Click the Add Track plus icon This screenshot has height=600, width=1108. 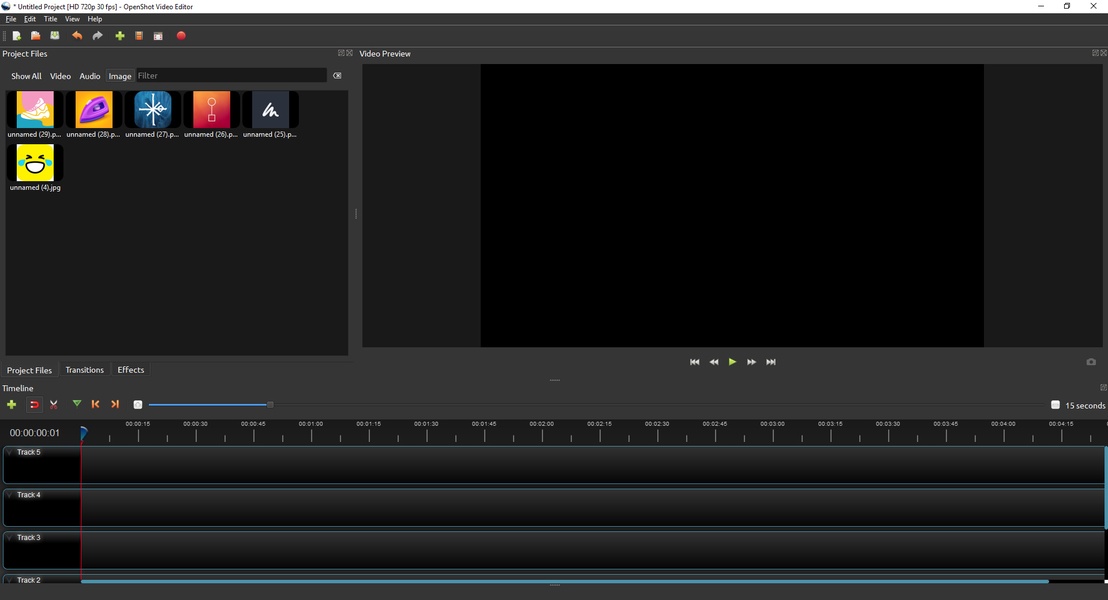[x=11, y=404]
